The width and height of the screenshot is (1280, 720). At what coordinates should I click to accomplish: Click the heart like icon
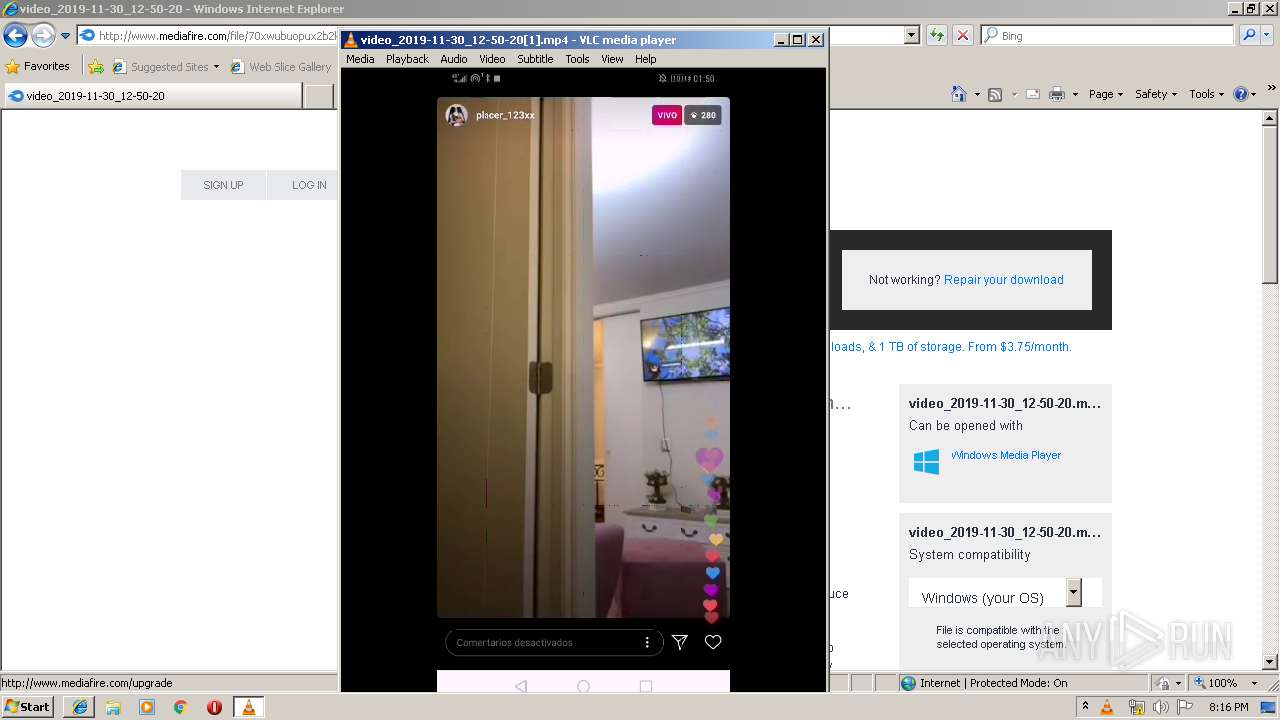(713, 642)
